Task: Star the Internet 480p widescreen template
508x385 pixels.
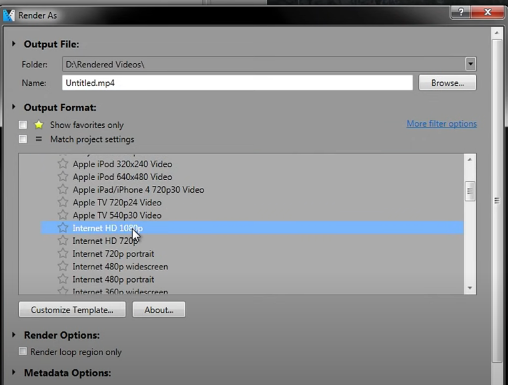Action: (63, 266)
